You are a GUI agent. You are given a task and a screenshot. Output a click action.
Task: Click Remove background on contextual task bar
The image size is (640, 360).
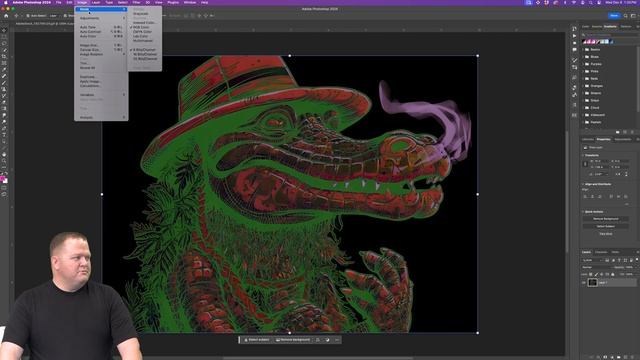point(293,340)
